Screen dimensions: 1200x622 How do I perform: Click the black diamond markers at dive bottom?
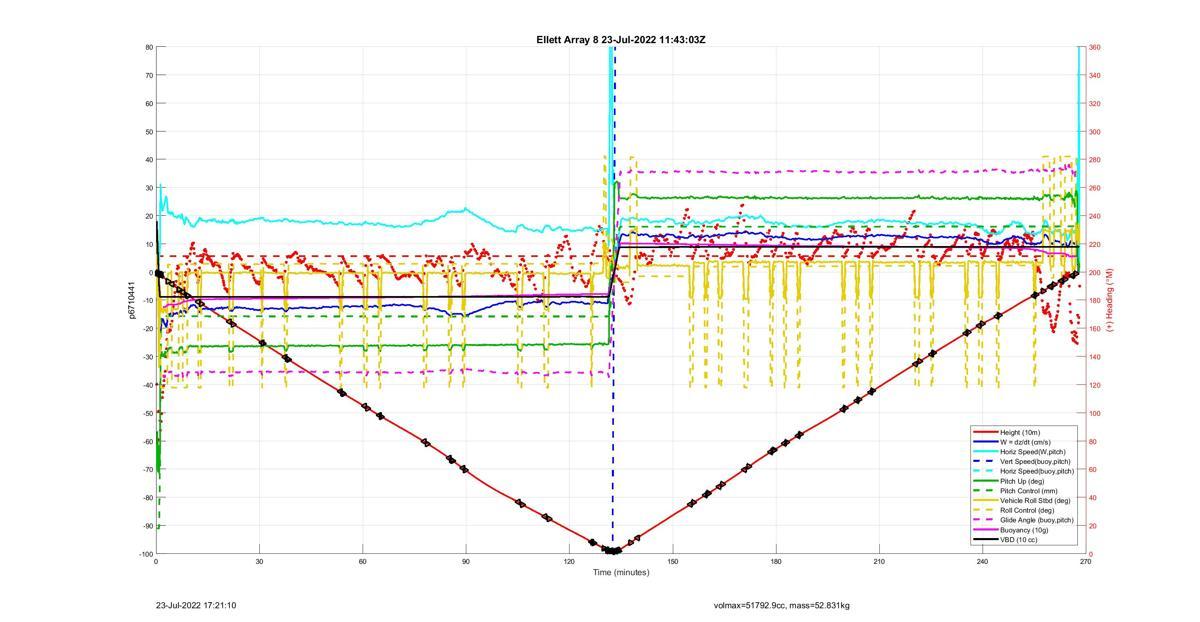(612, 550)
